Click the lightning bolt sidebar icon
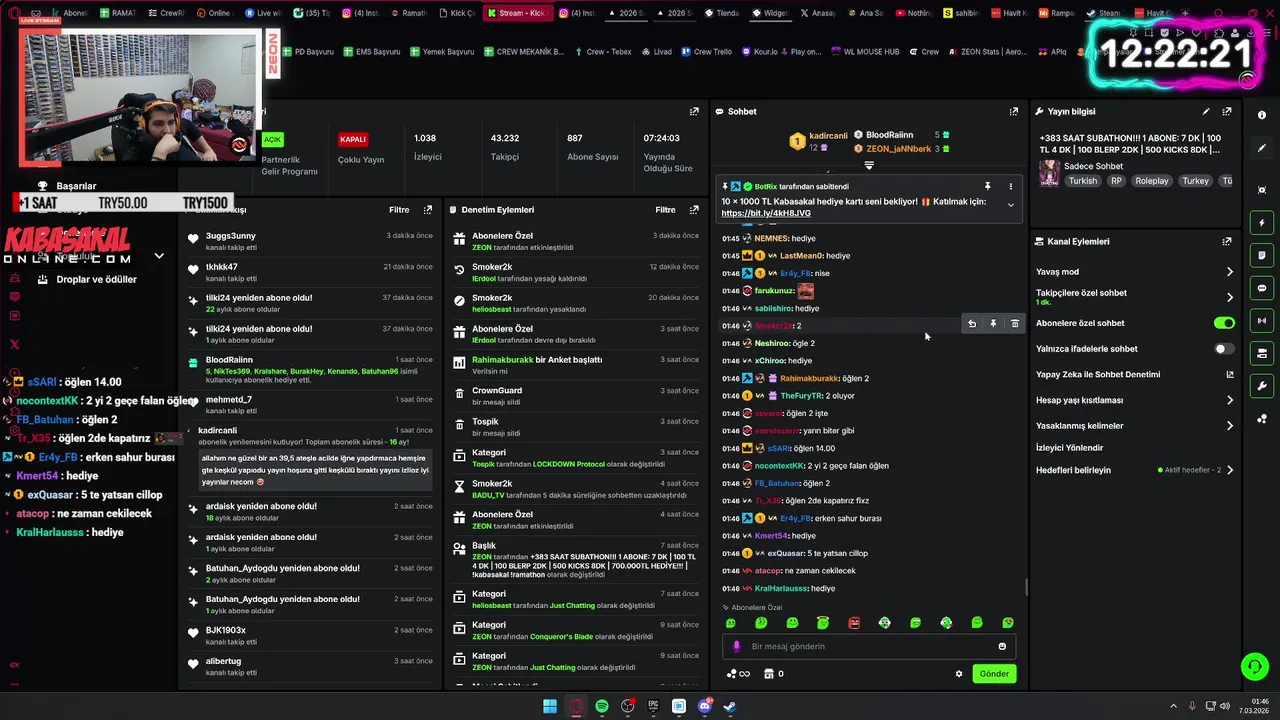Screen dimensions: 1280x720 coord(1262,222)
